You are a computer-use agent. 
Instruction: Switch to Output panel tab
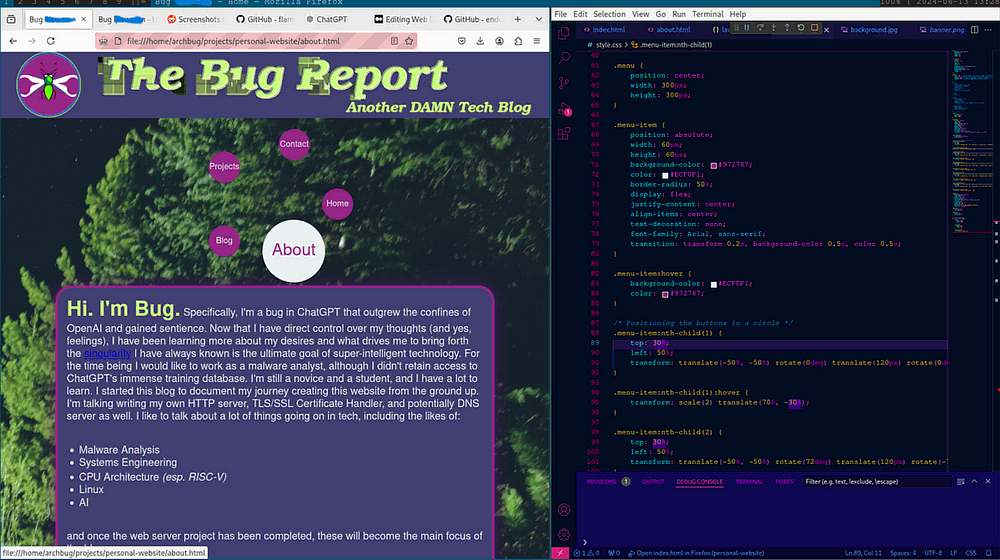point(653,482)
